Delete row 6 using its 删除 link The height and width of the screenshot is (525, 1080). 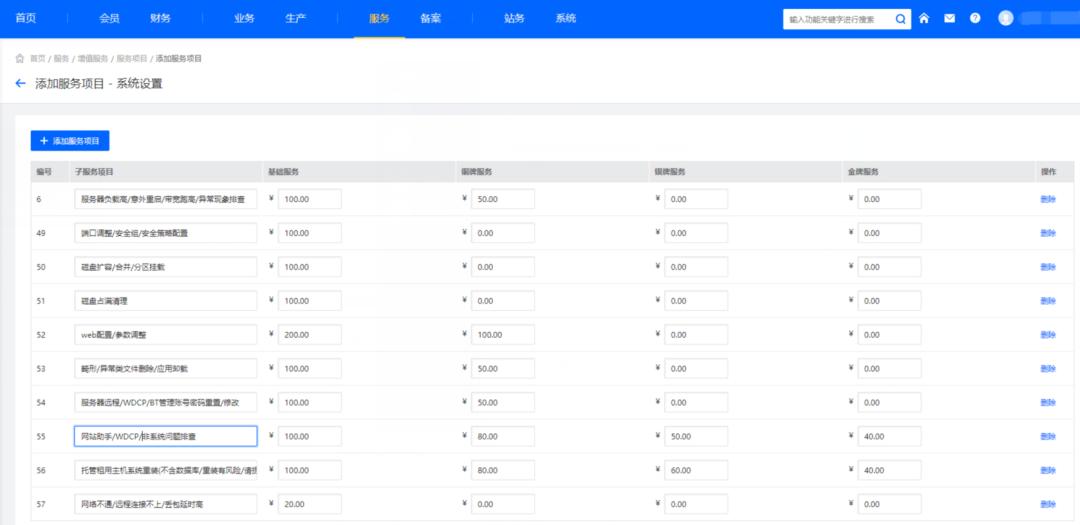(1047, 200)
